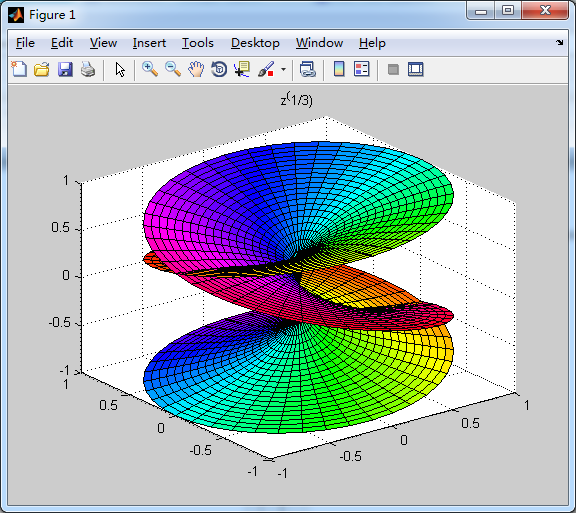Save the figure with the floppy disk icon
The width and height of the screenshot is (576, 513).
pos(65,69)
